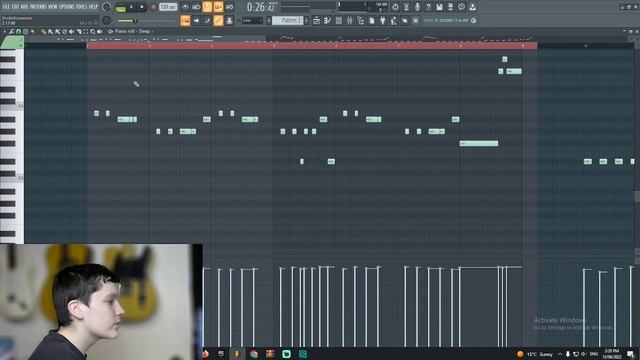
Task: Select the Zoom tool
Action: 93,31
